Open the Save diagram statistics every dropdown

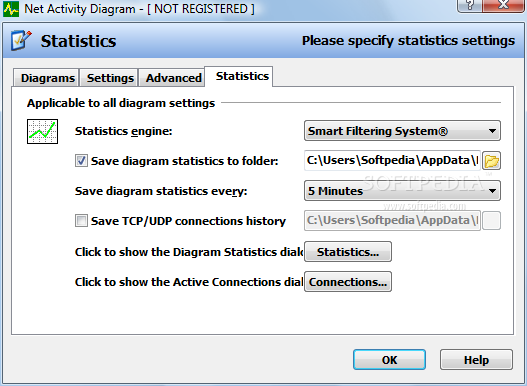click(x=402, y=191)
